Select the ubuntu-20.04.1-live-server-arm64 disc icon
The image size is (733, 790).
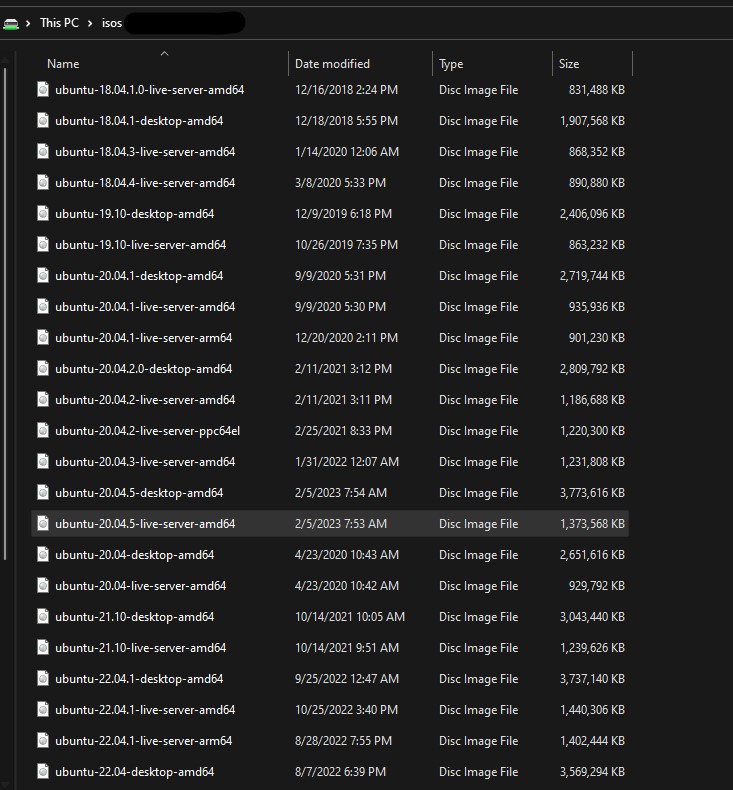point(43,338)
